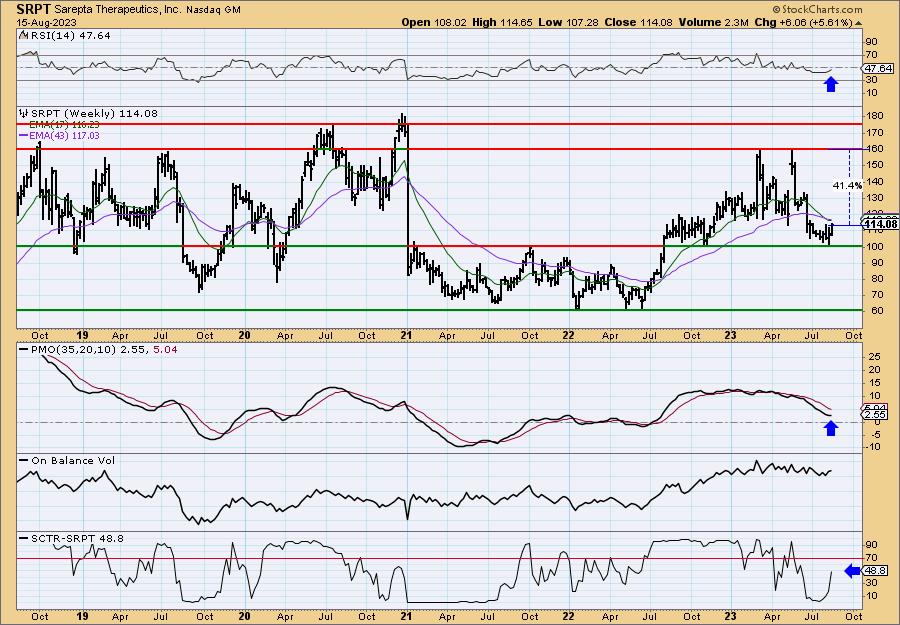Click the Nasdaq GM exchange label
The image size is (900, 625).
(x=213, y=10)
